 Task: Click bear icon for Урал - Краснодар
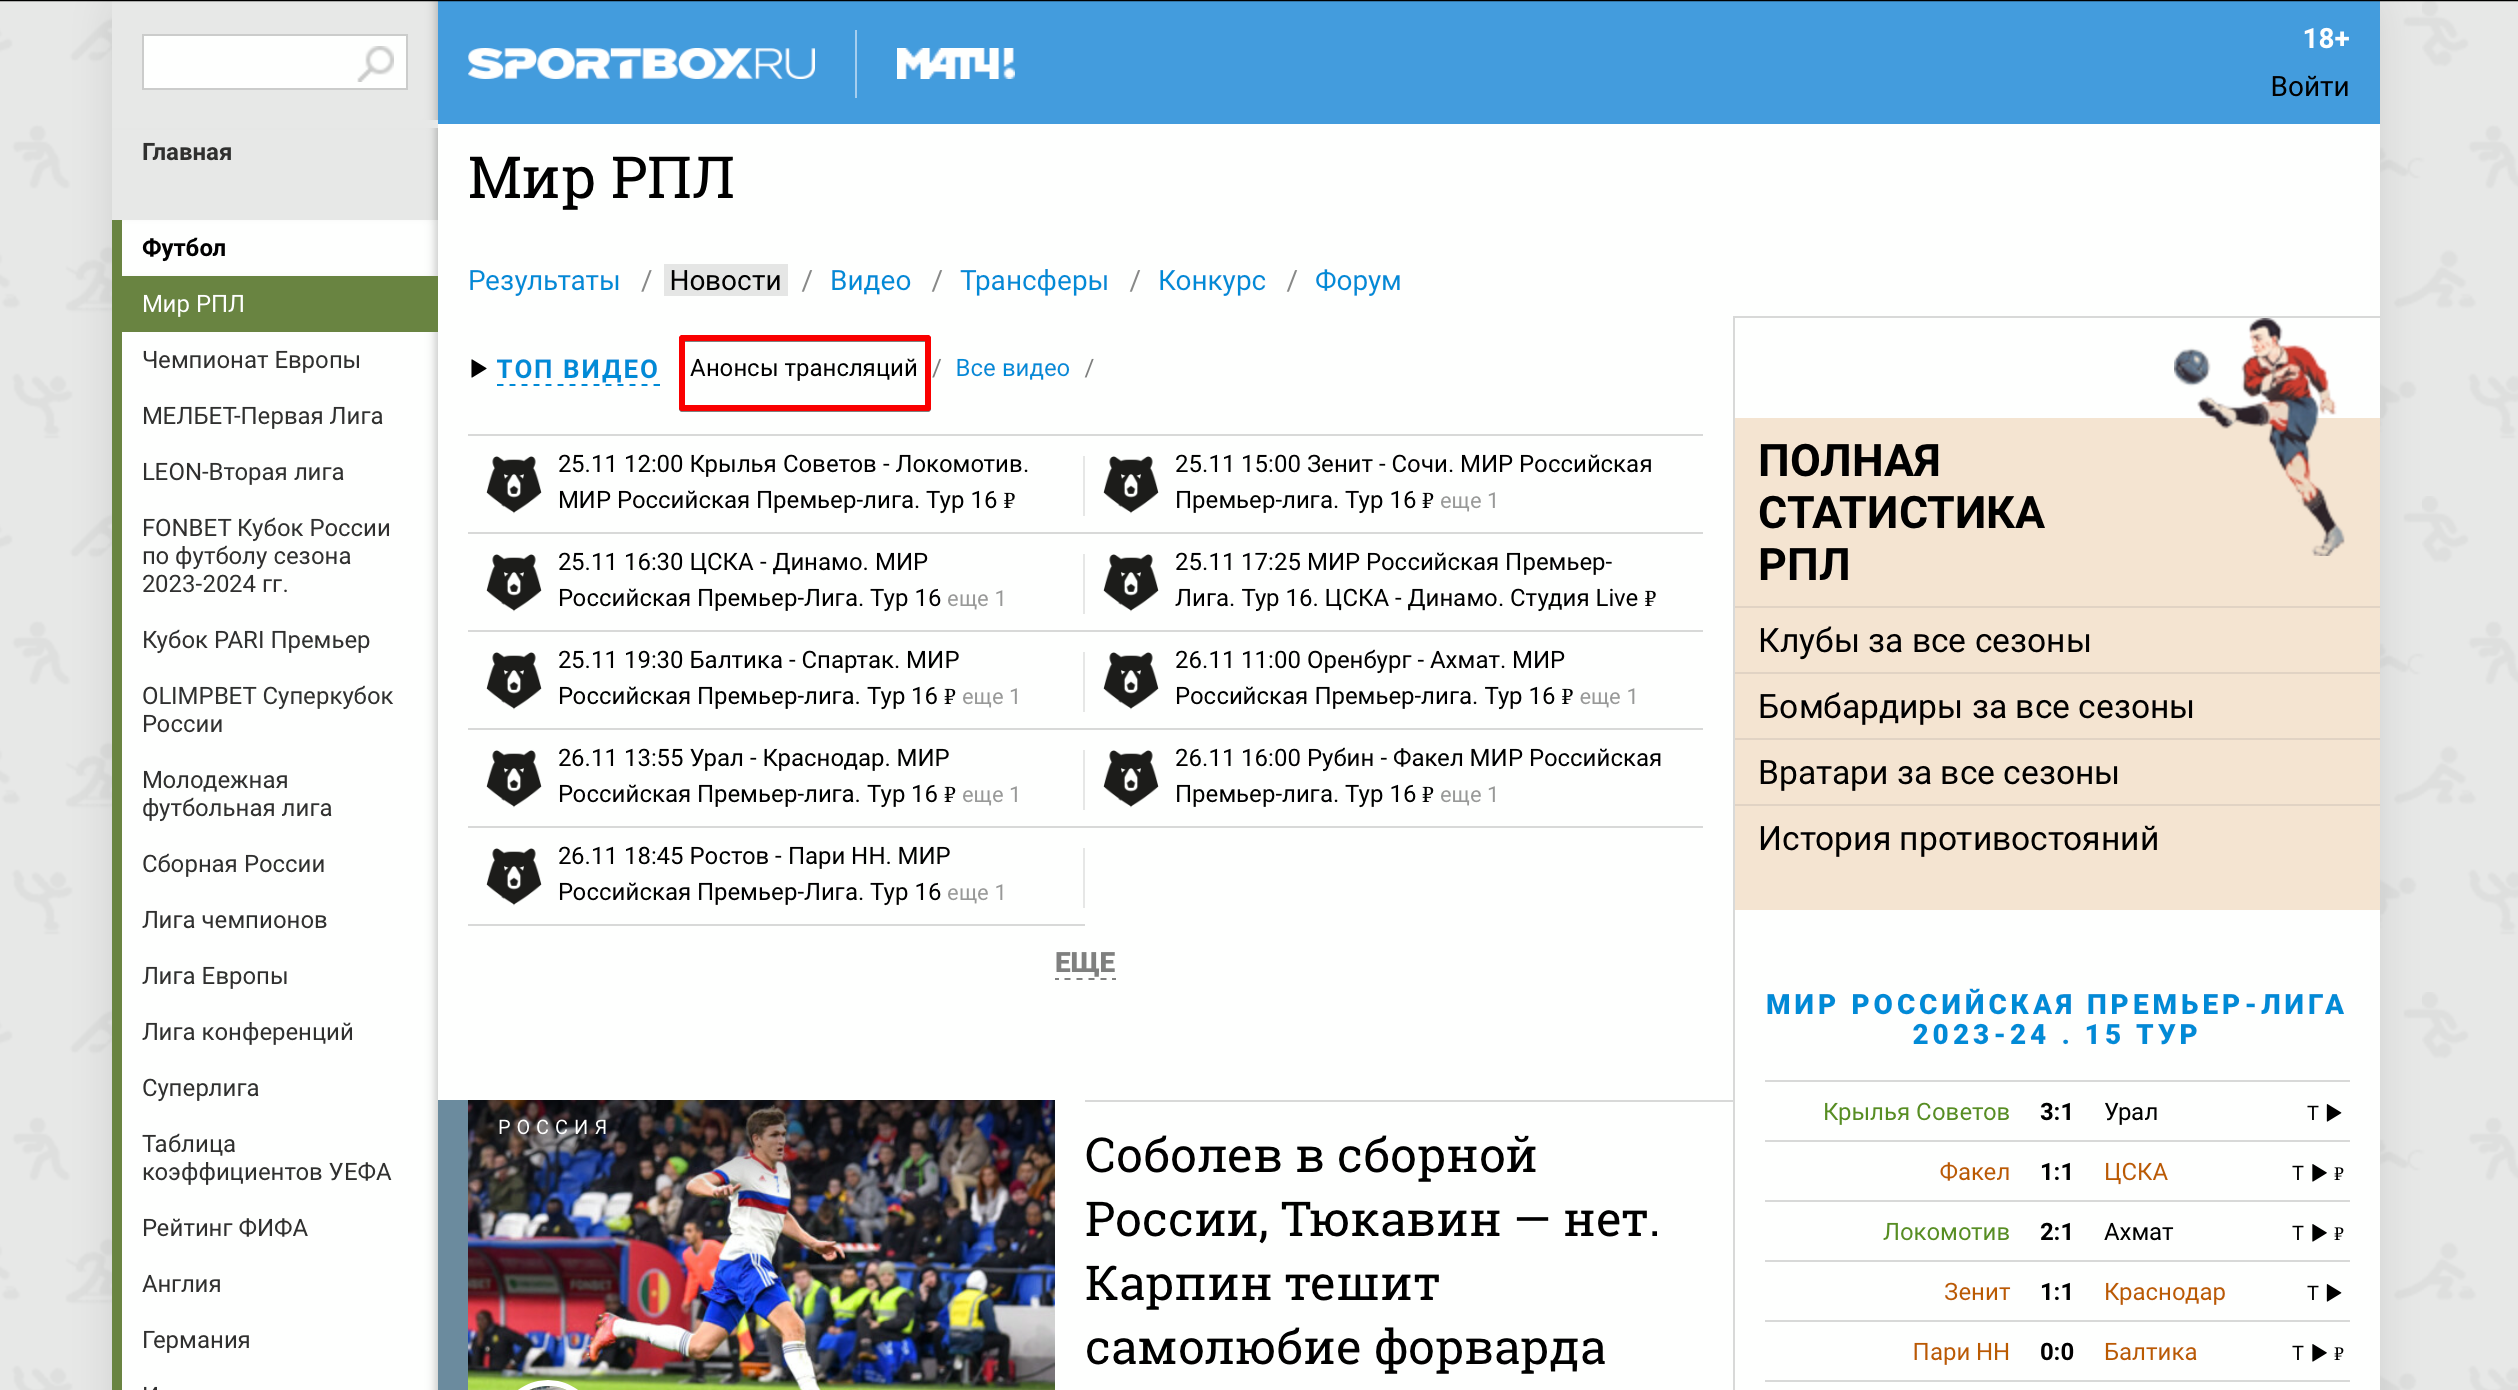click(514, 778)
